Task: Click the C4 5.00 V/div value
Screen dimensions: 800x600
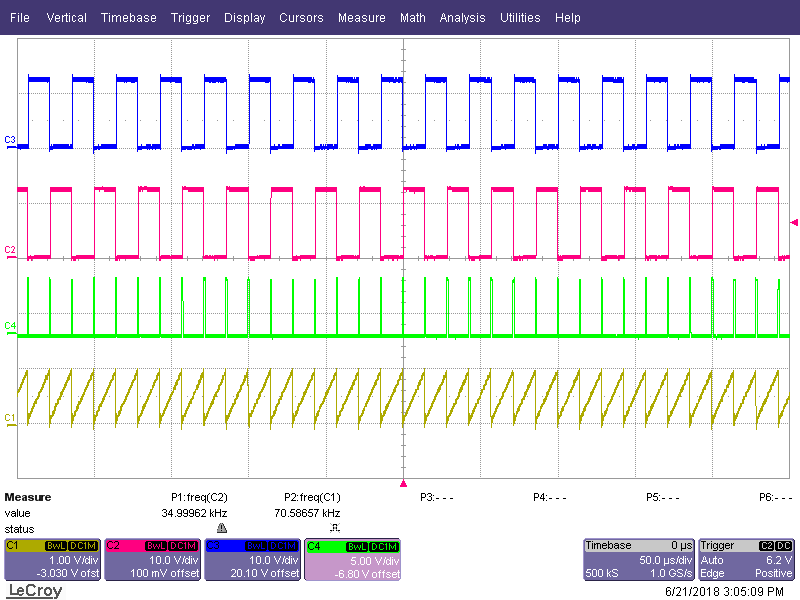Action: 373,561
